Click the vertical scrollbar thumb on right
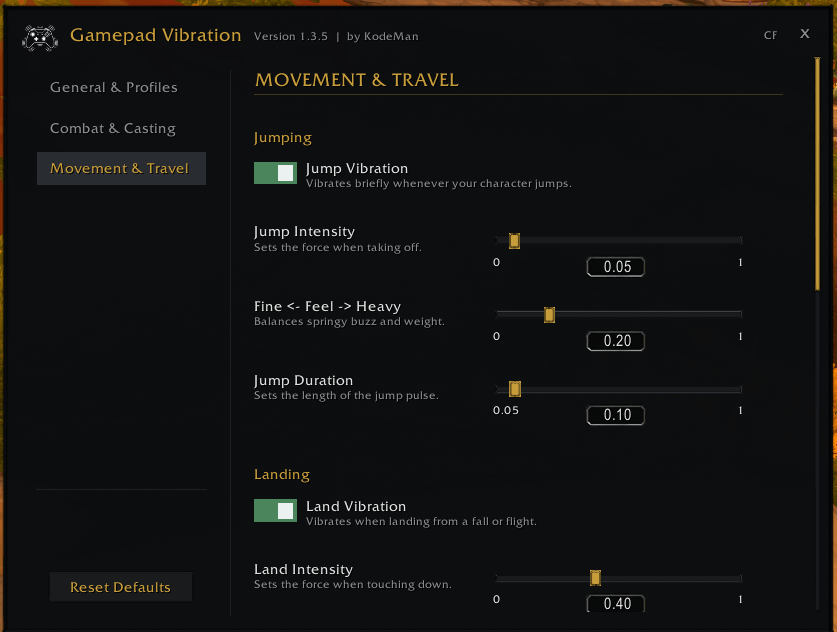Viewport: 837px width, 632px height. [817, 174]
